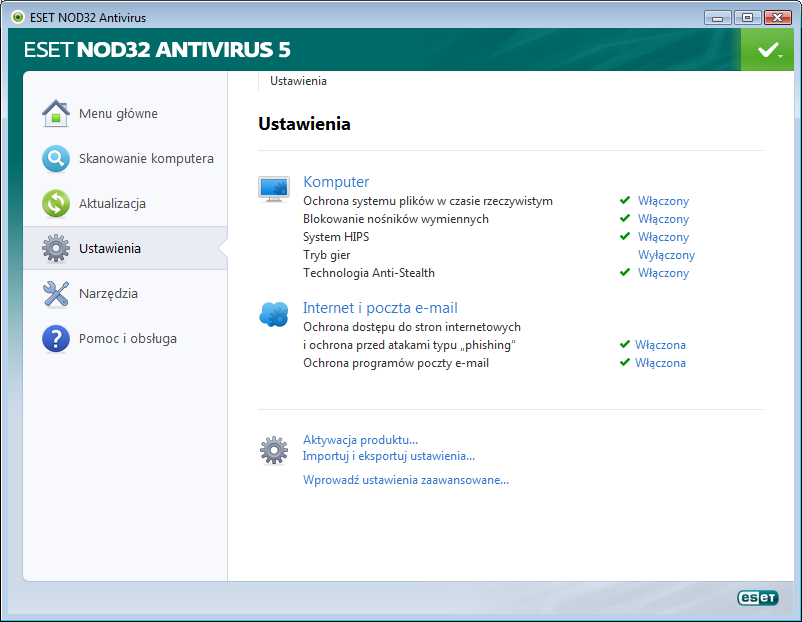The image size is (802, 622).
Task: Click the text Blokowanie nośników wymiennych
Action: click(396, 219)
